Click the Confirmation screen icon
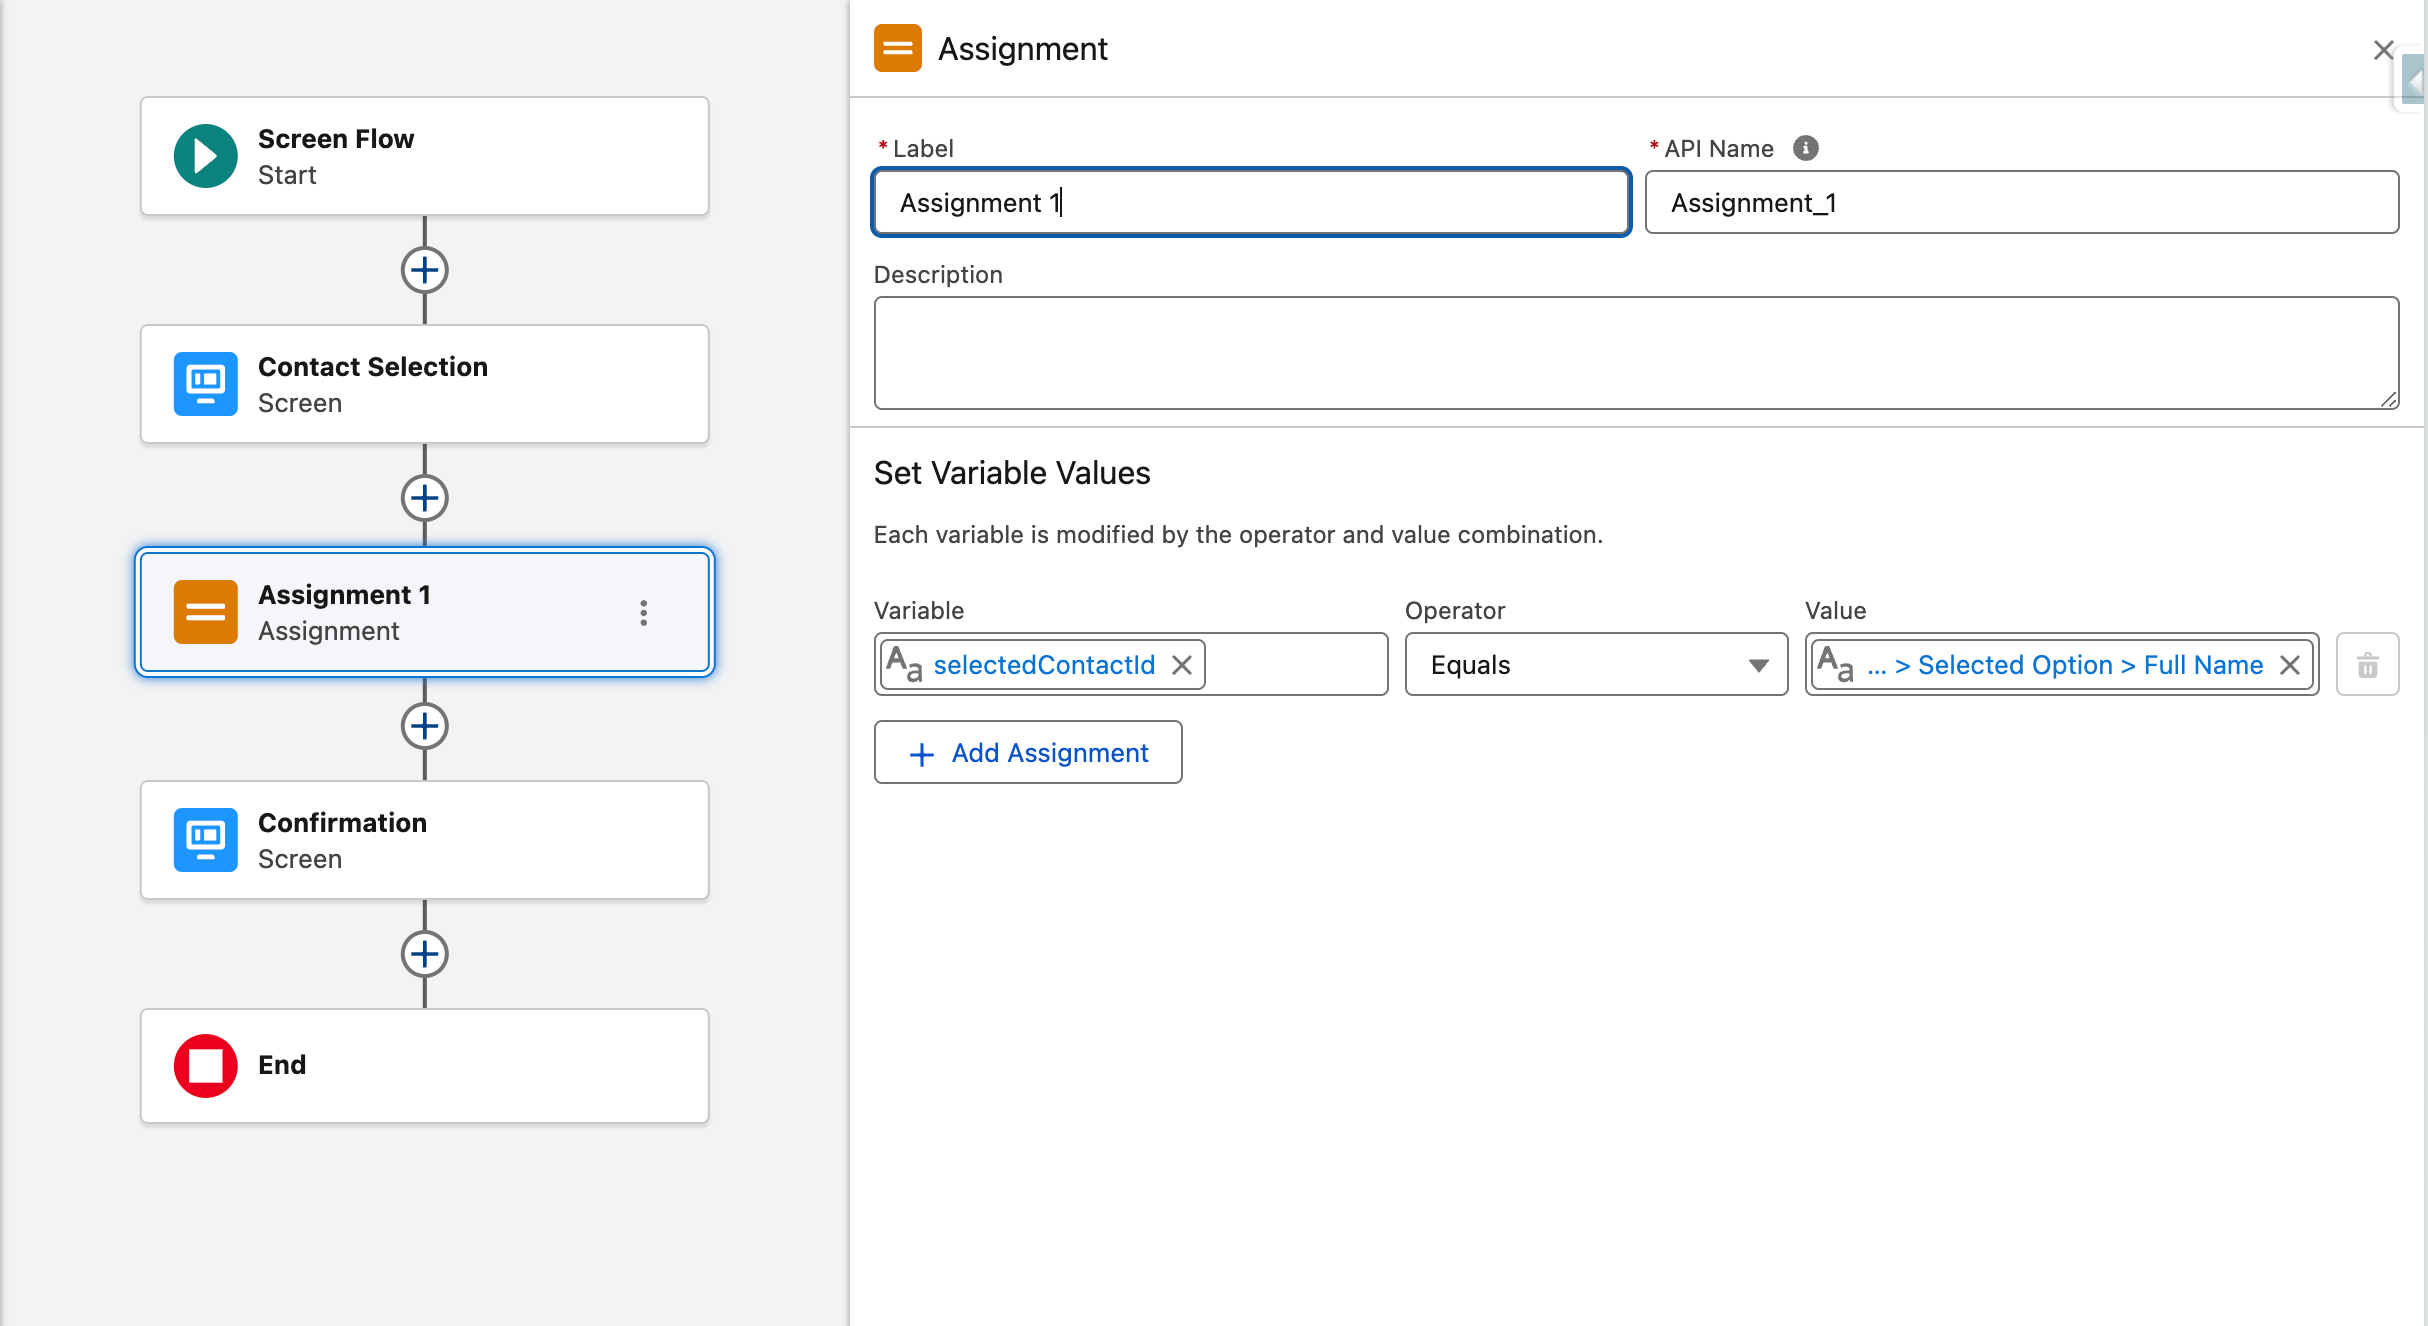2428x1326 pixels. point(205,840)
